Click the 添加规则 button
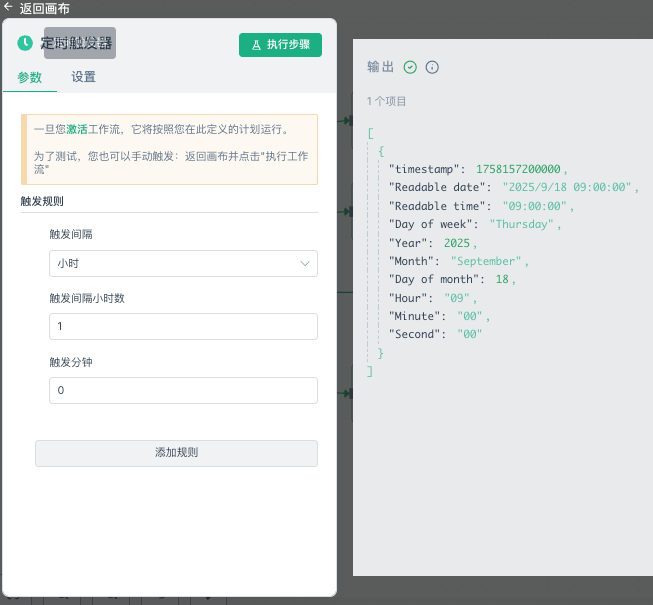Screen dimensions: 653x605 tap(176, 453)
